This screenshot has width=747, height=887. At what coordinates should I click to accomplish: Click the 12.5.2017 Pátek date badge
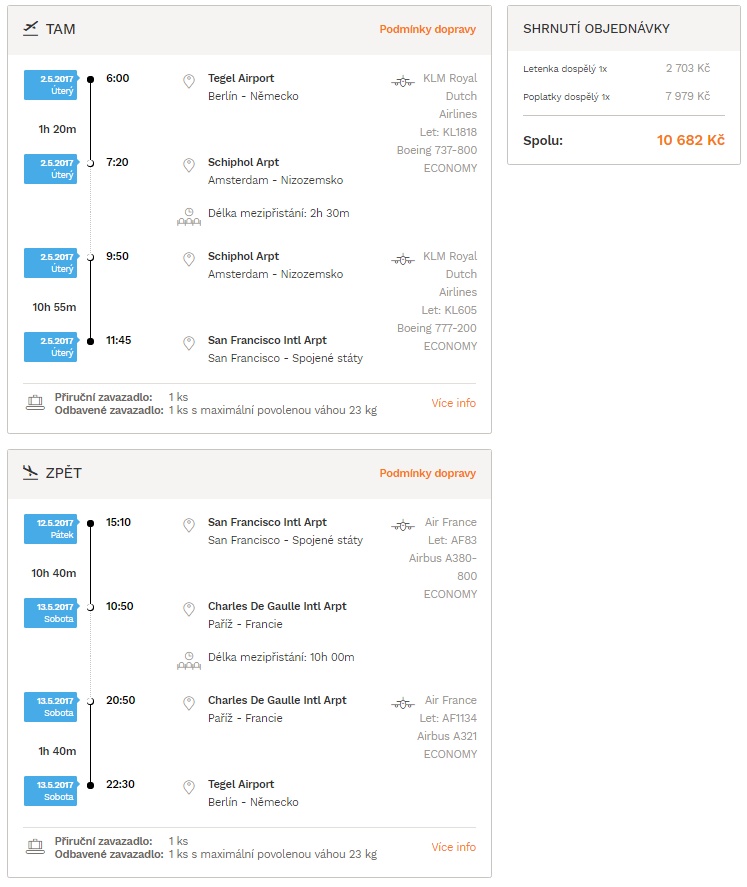50,529
